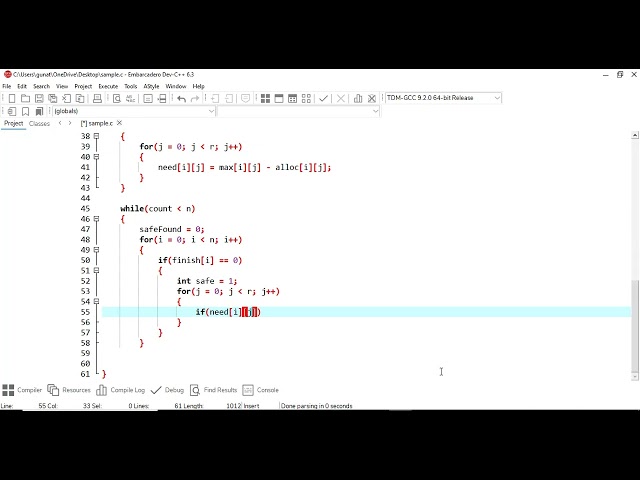
Task: Click the Delete profiling information icon
Action: [x=371, y=98]
